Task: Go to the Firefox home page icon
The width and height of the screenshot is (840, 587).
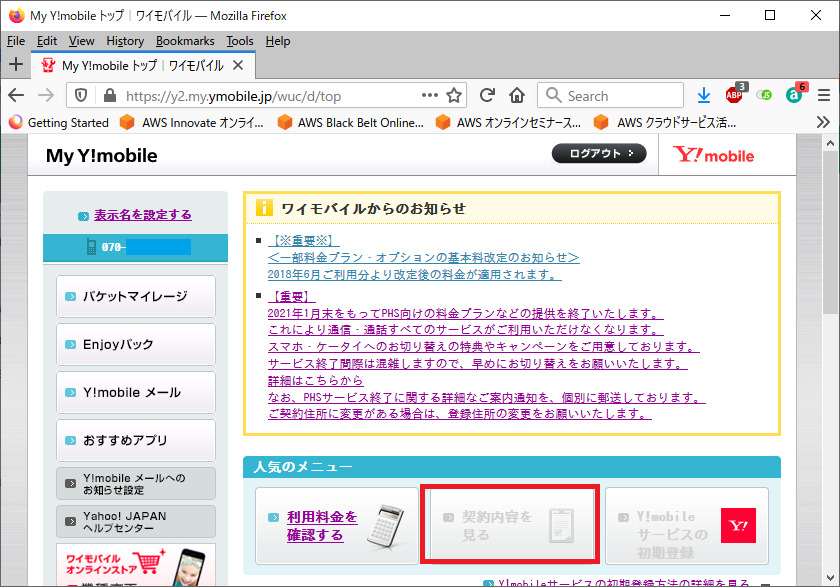Action: (x=516, y=96)
